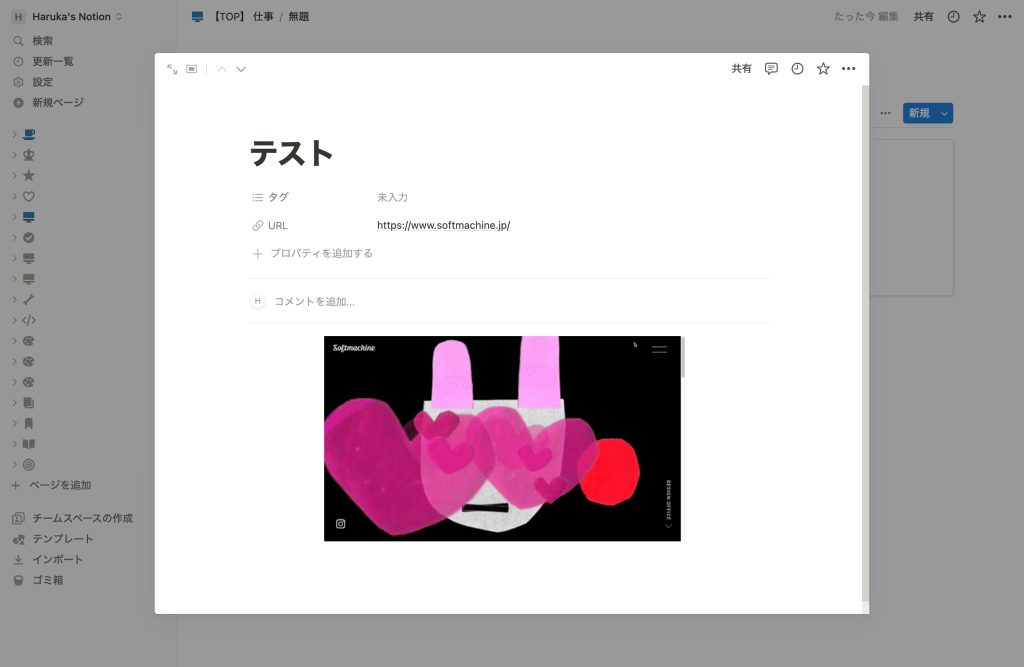Go to the next page with down arrow

[x=241, y=69]
